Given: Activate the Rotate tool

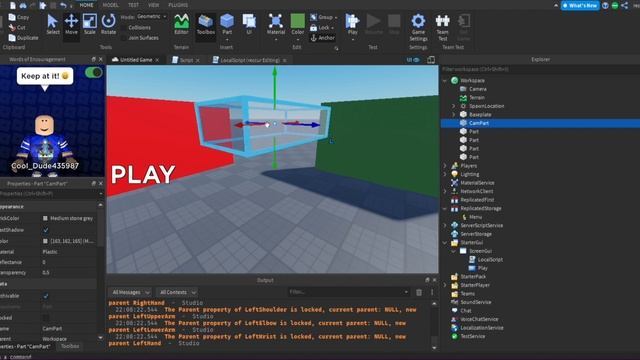Looking at the screenshot, I should click(x=108, y=24).
